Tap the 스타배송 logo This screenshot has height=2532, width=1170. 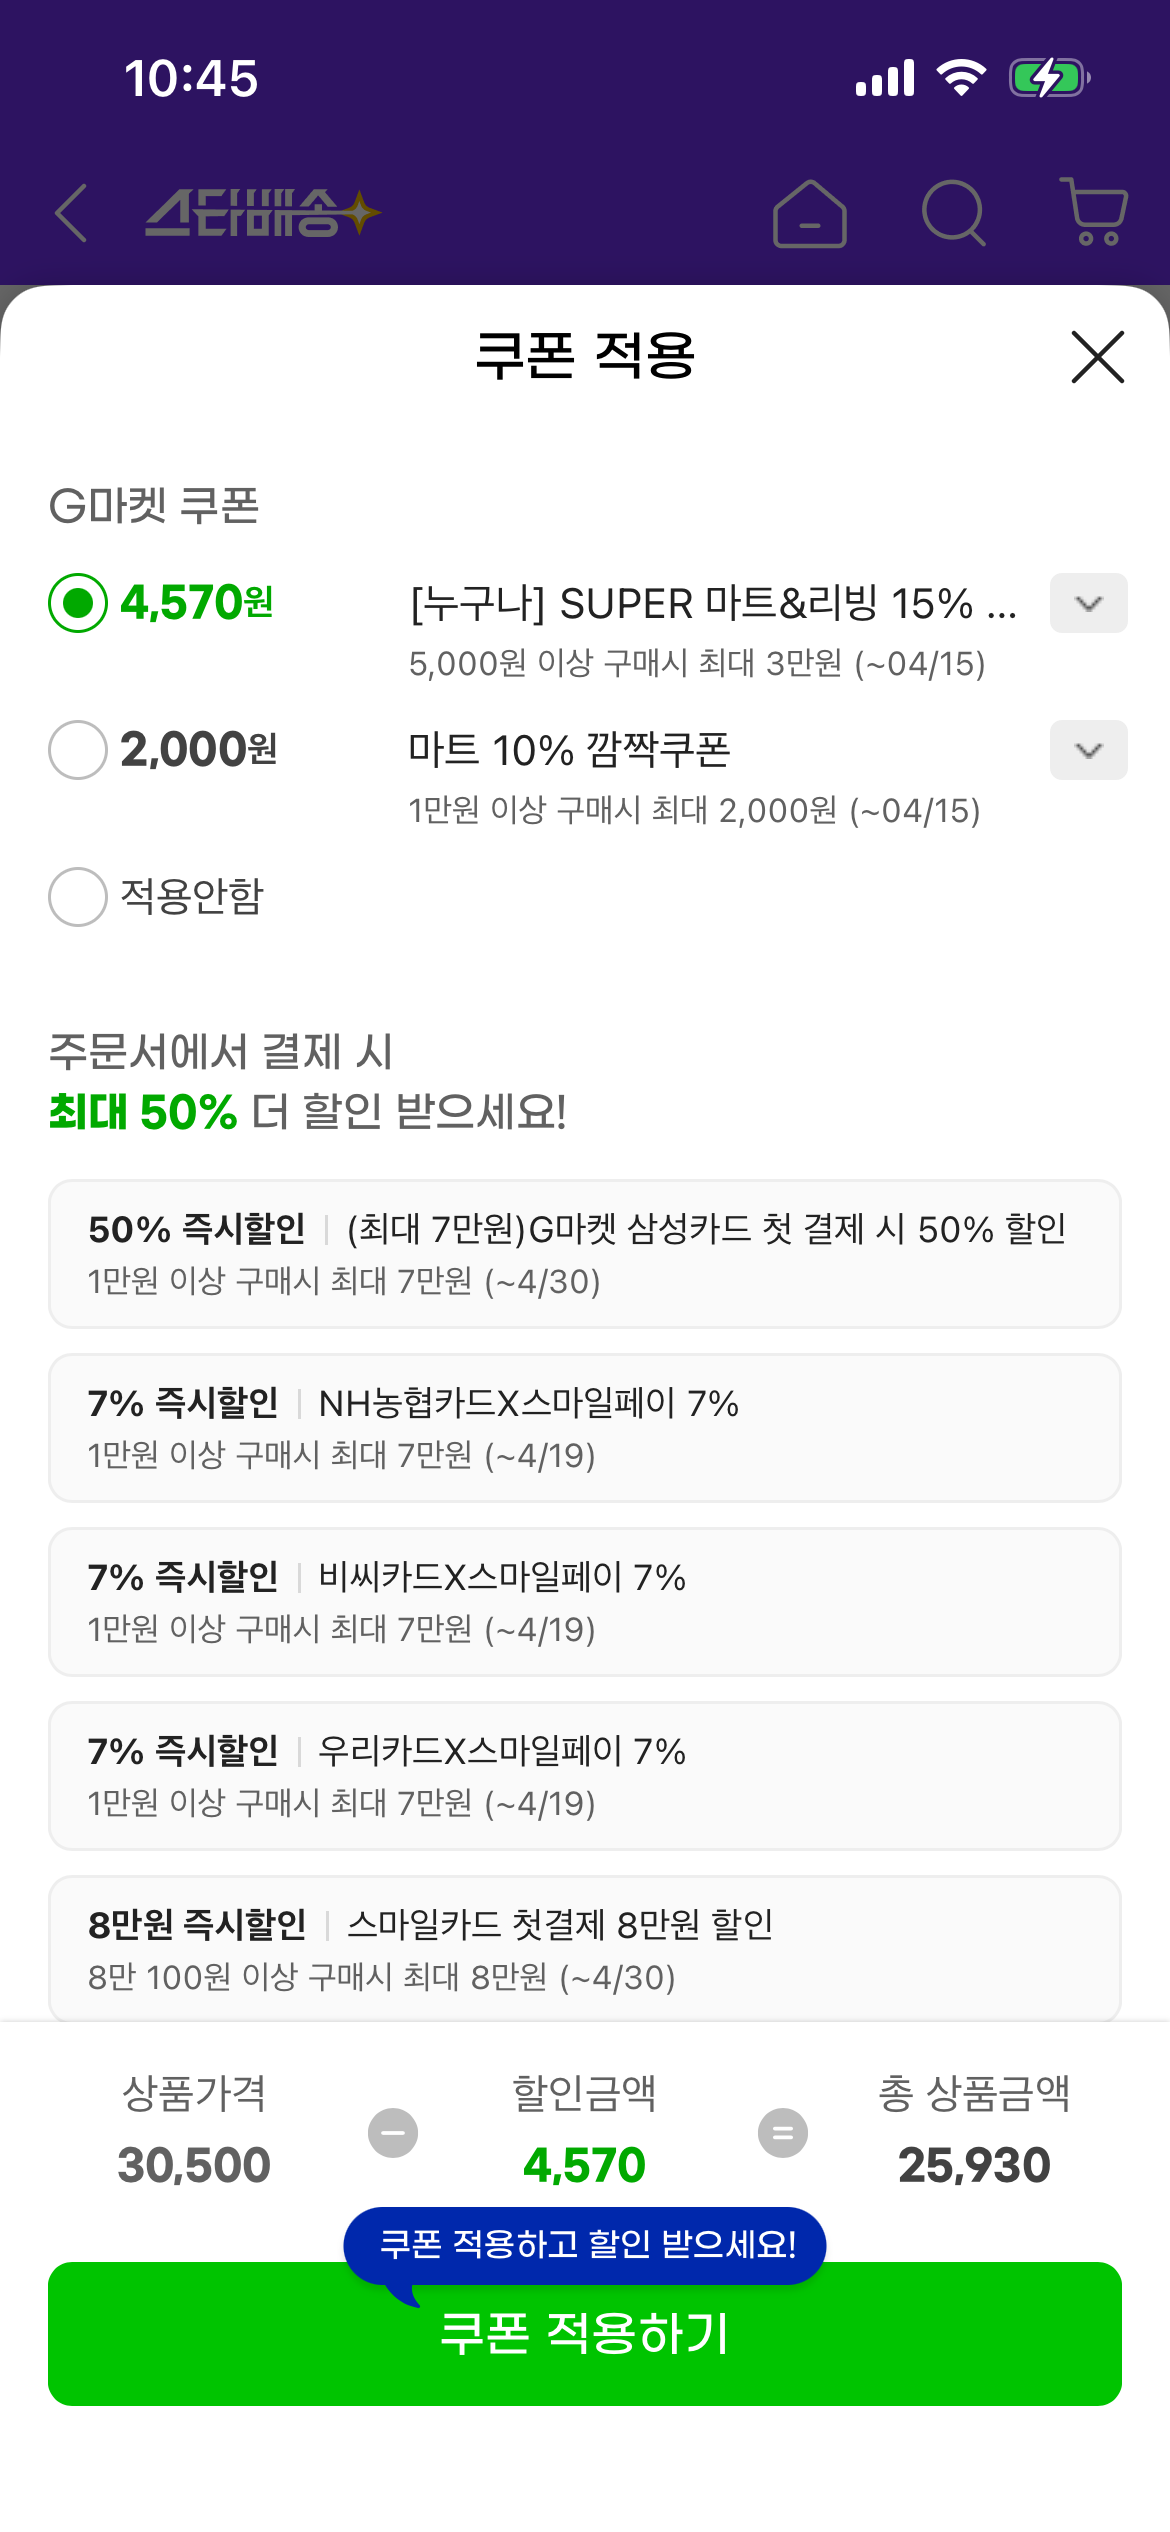coord(262,213)
